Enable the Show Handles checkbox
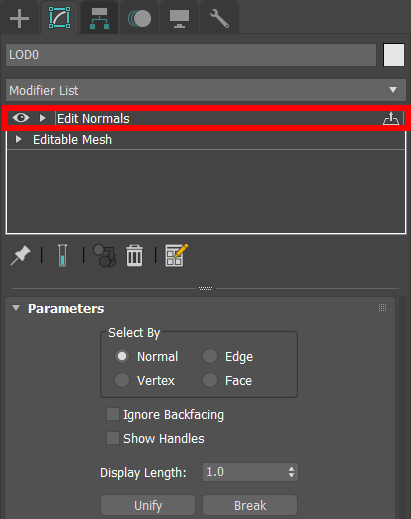This screenshot has height=519, width=411. pyautogui.click(x=113, y=438)
